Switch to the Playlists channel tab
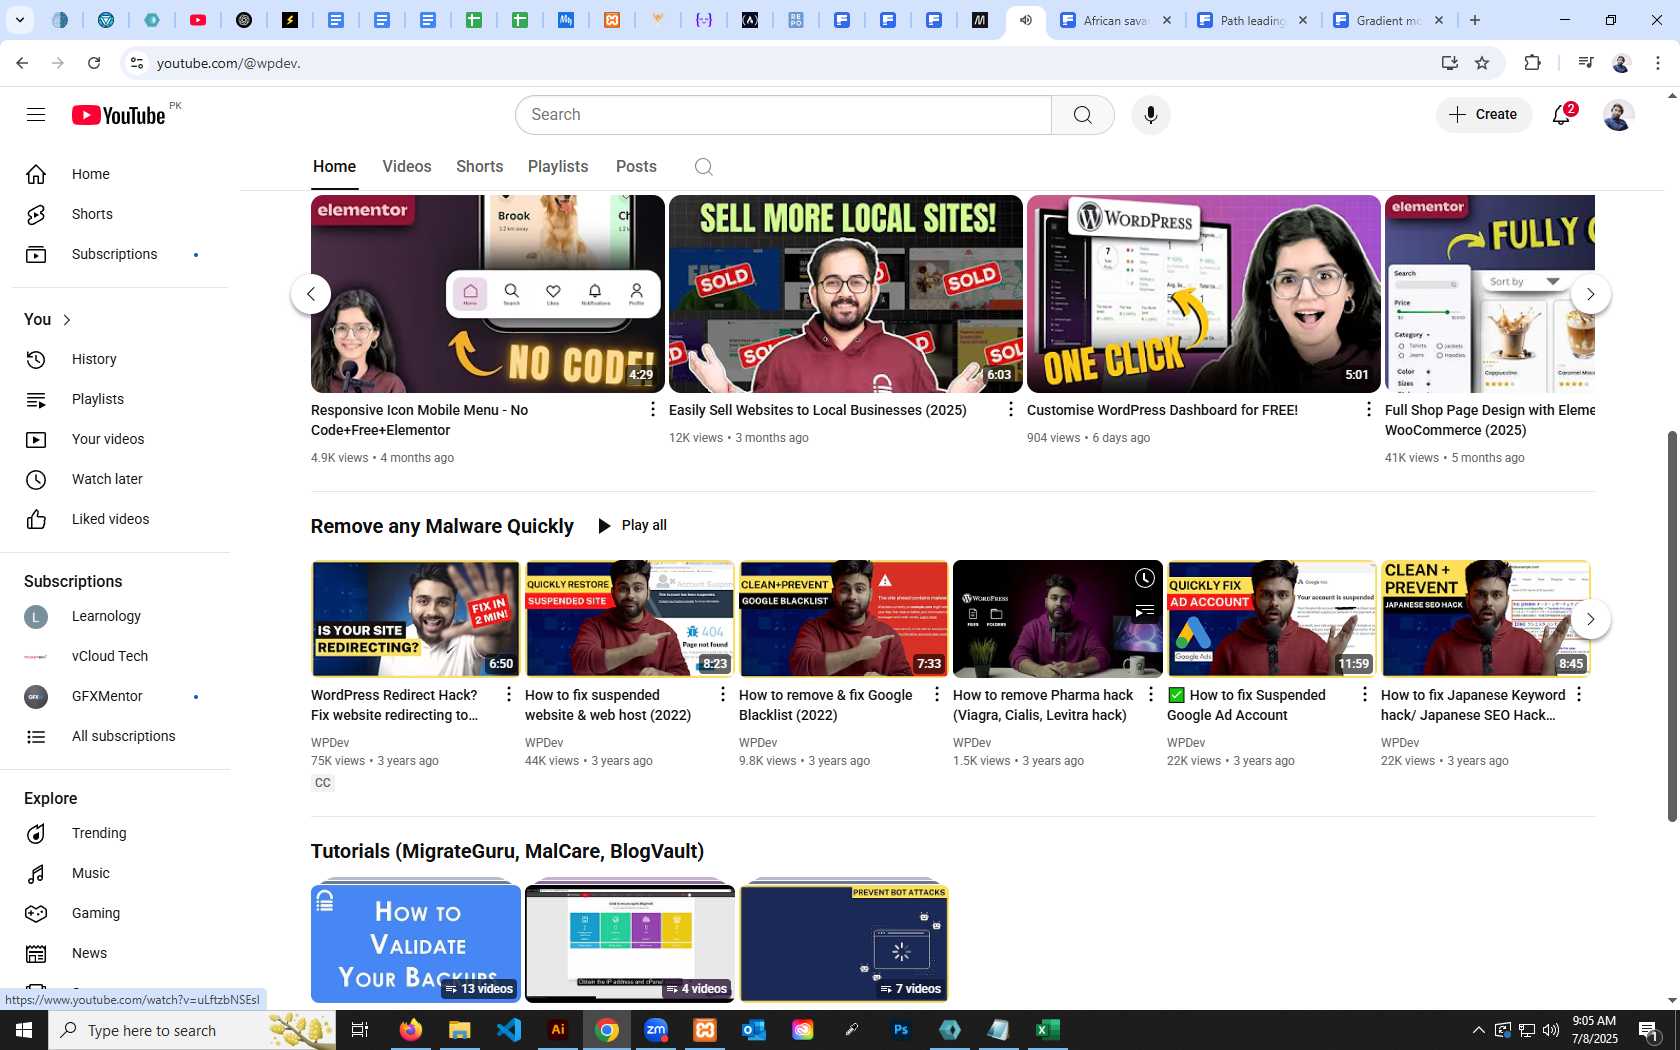 (x=558, y=167)
